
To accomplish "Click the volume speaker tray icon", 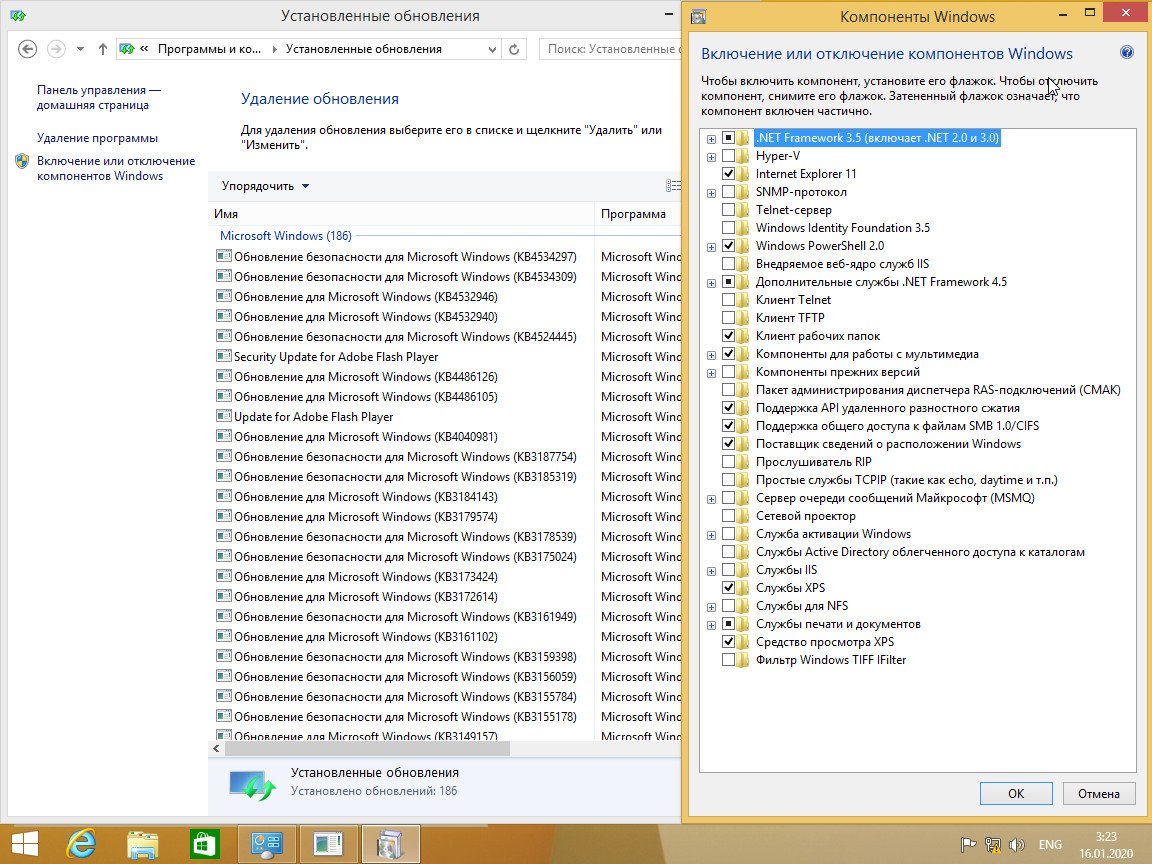I will [x=1017, y=844].
